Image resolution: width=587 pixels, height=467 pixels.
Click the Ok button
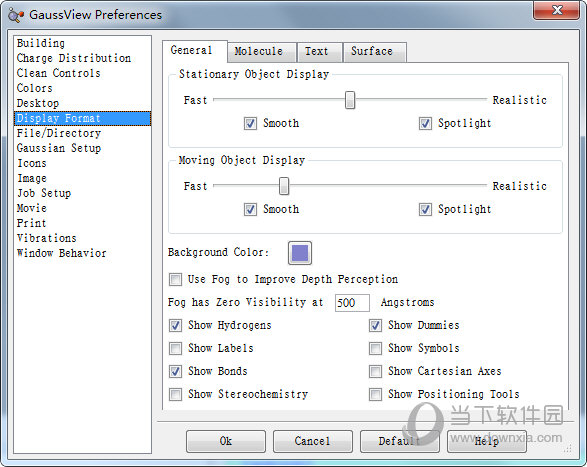tap(226, 441)
